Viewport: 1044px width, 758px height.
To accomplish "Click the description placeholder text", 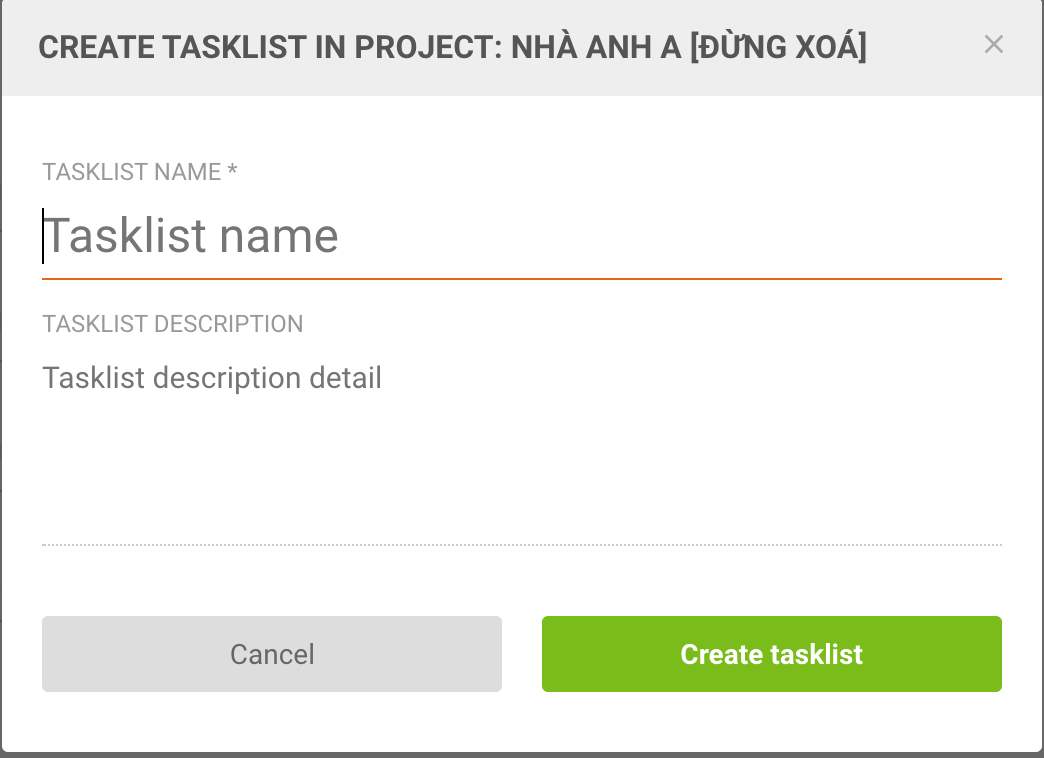I will tap(211, 378).
